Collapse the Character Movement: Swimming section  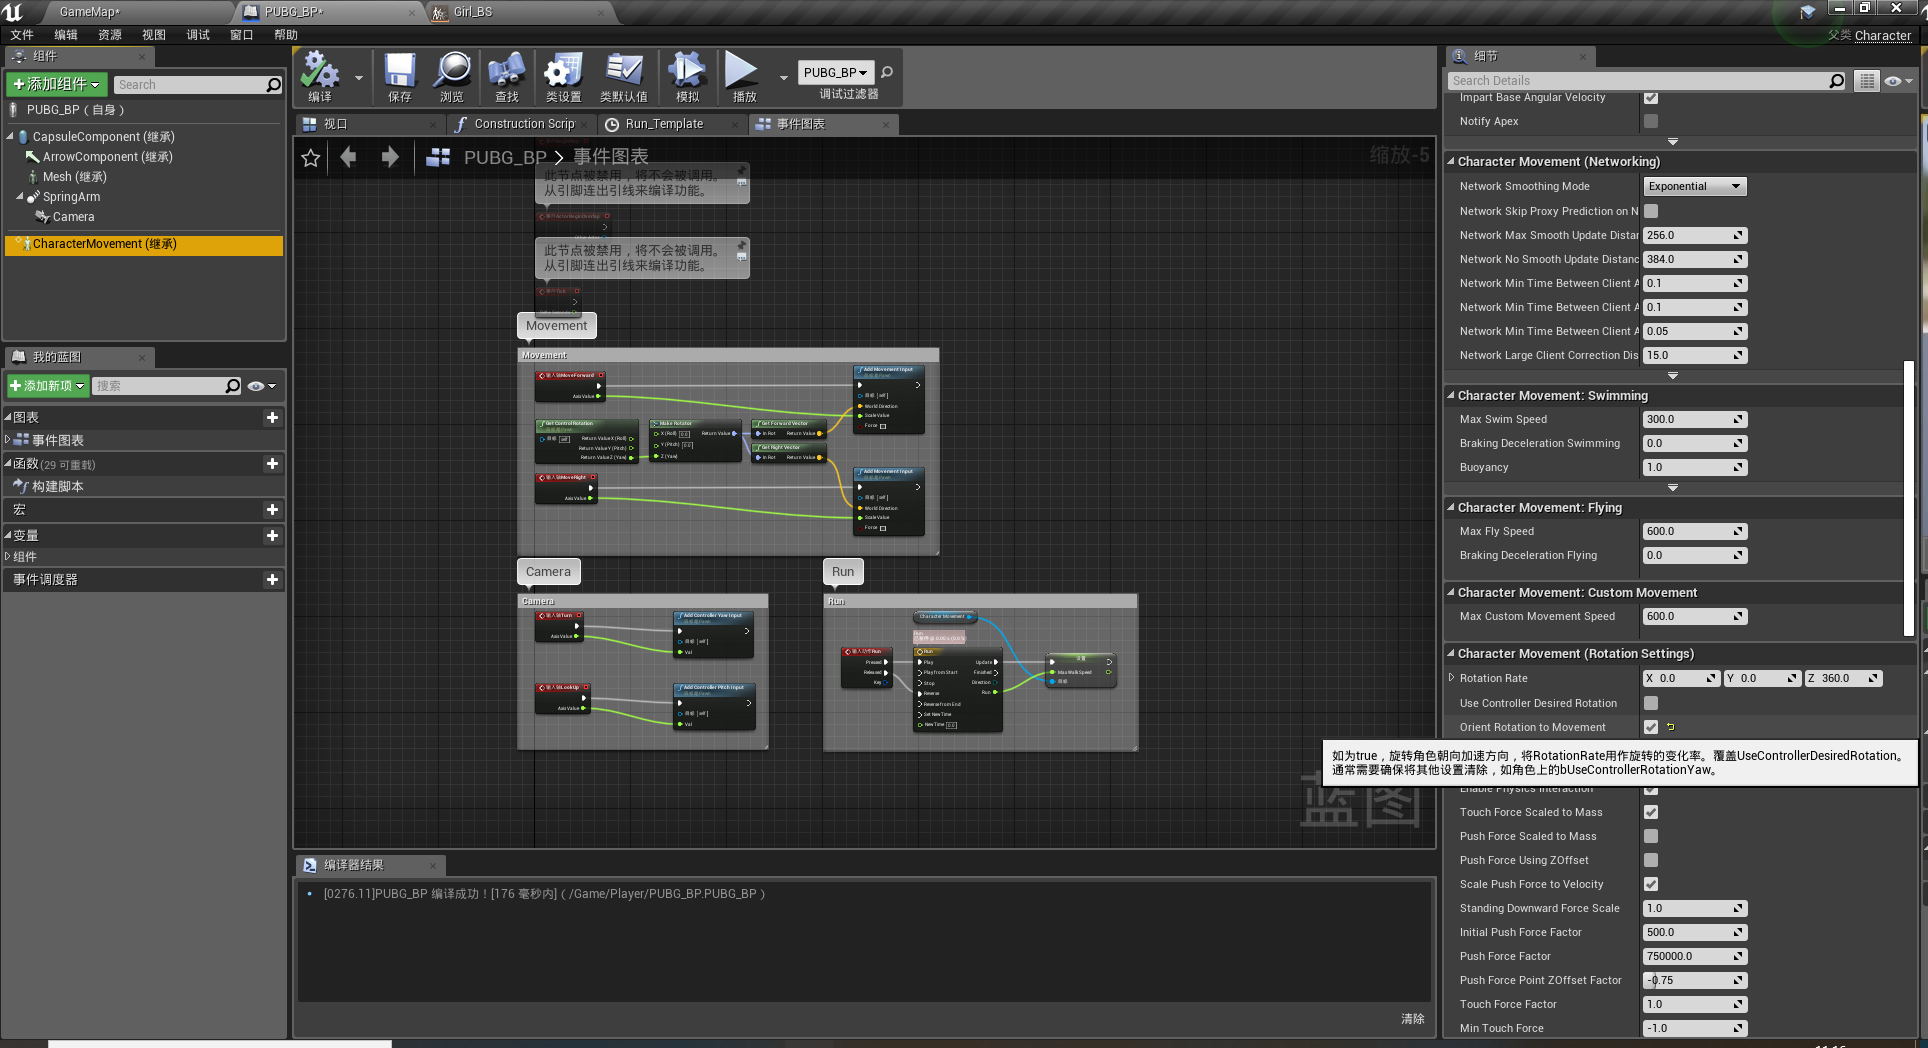click(1452, 395)
